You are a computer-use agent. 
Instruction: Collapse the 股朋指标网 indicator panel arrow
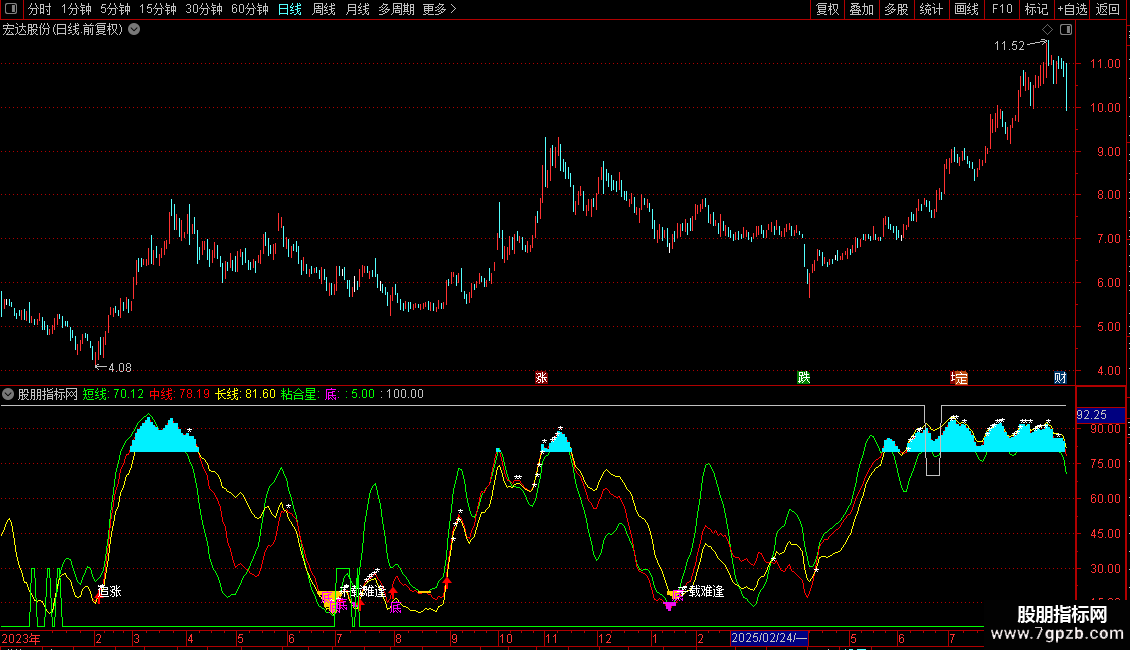[9, 394]
